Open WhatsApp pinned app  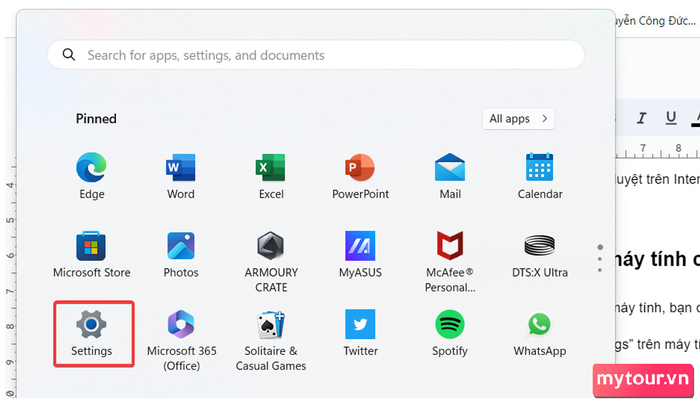click(540, 333)
